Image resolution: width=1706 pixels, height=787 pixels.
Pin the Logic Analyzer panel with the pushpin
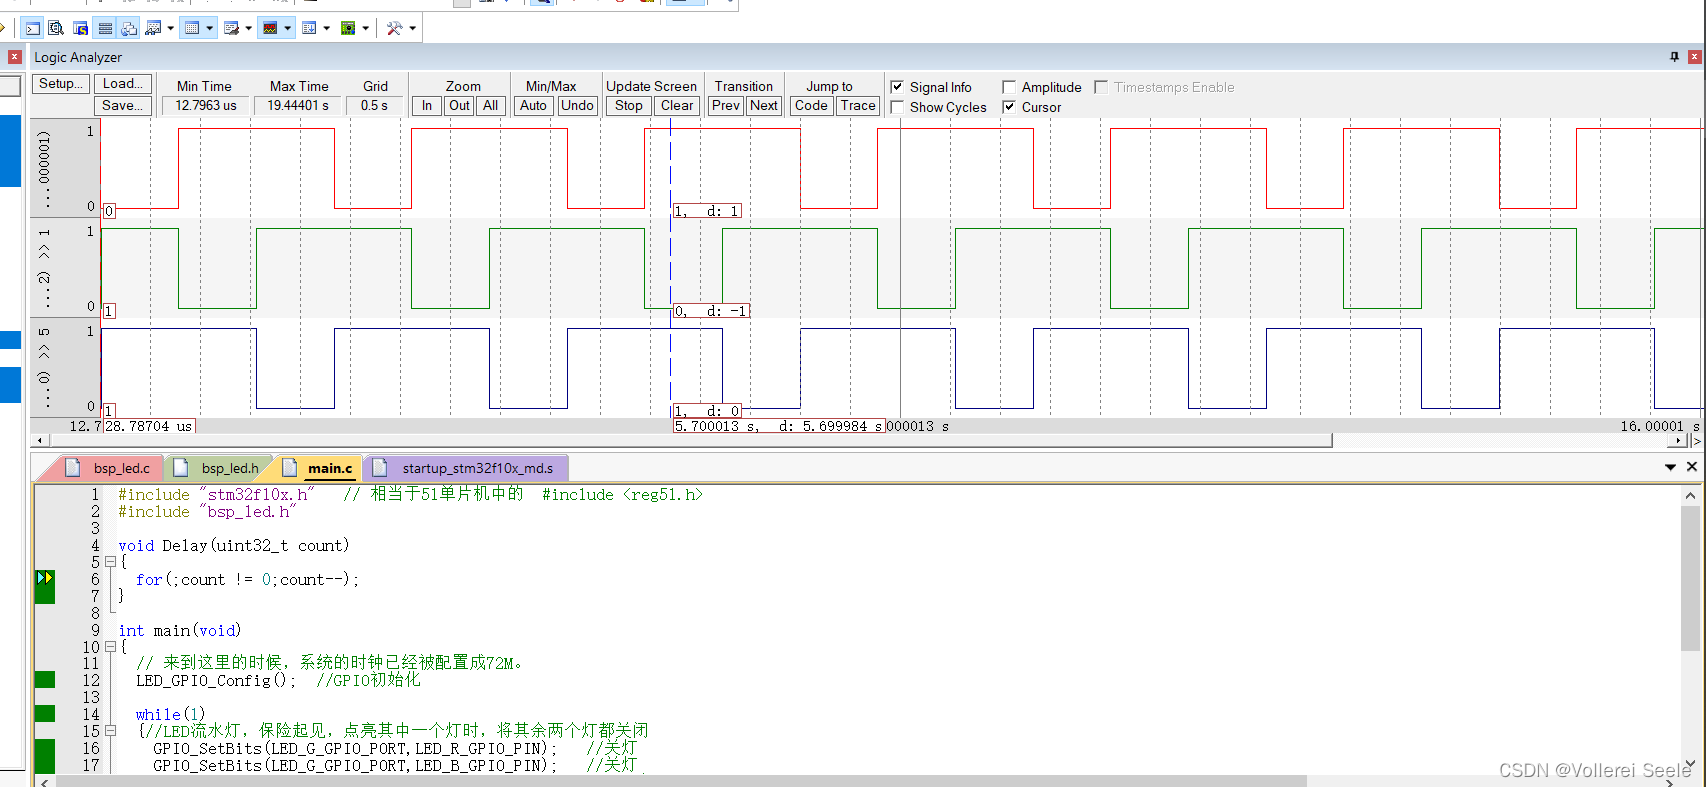1675,57
